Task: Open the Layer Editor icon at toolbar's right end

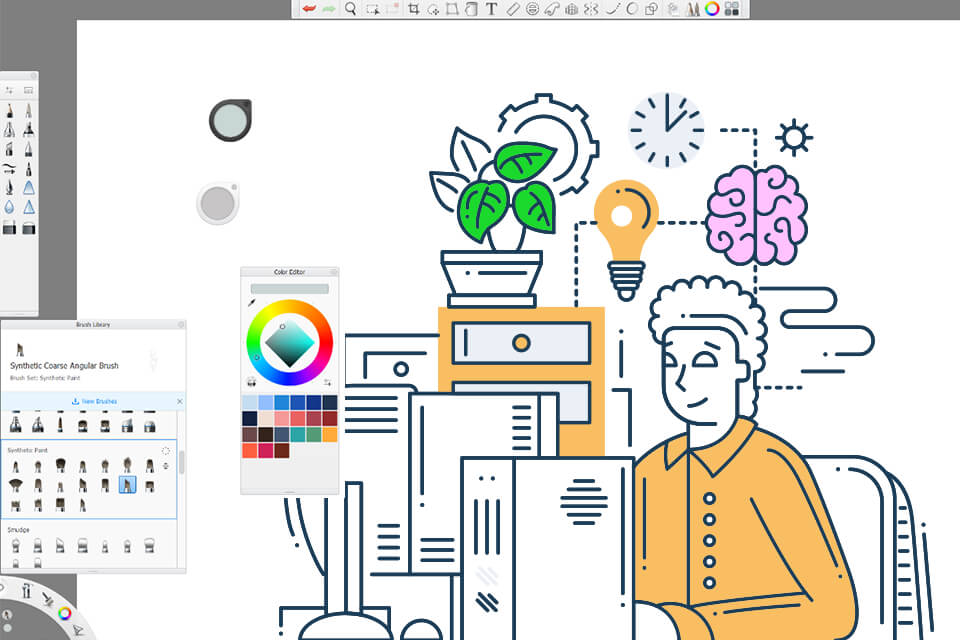Action: pos(730,10)
